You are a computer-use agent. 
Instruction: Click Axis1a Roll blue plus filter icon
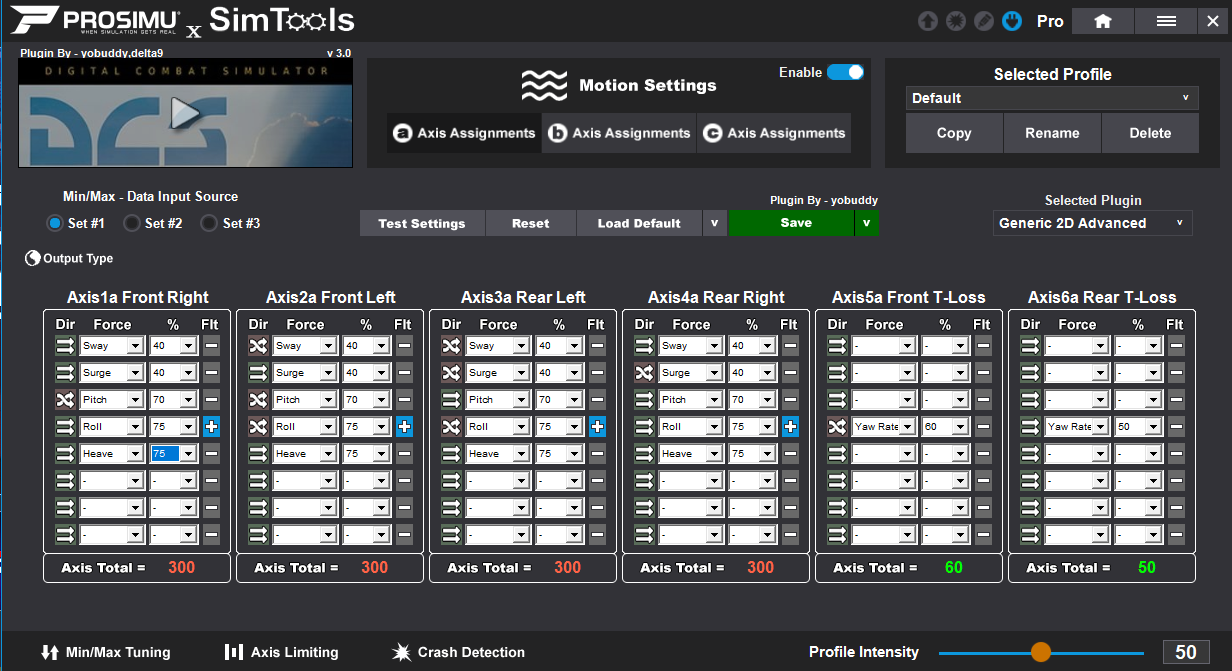coord(211,426)
